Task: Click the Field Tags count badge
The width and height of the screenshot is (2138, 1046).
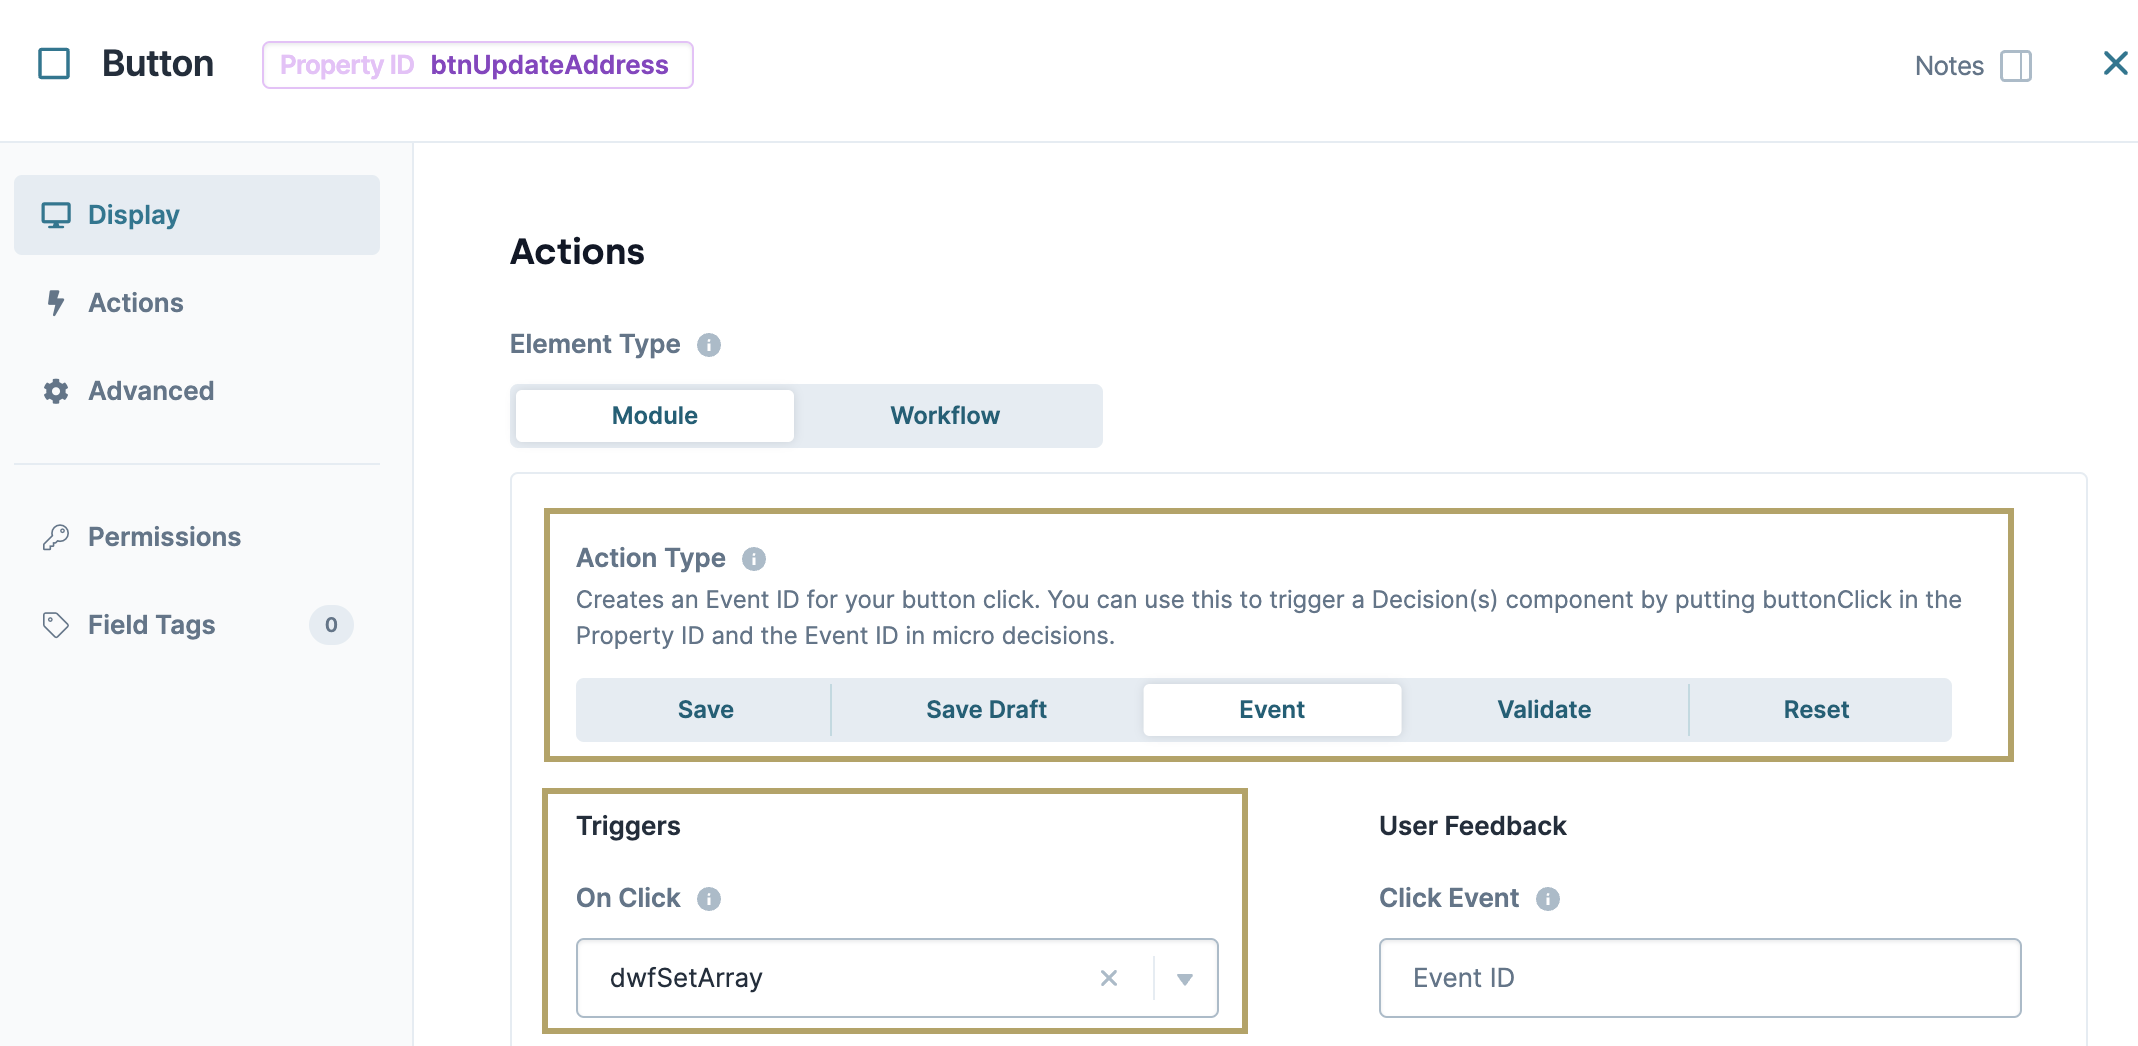Action: pyautogui.click(x=331, y=625)
